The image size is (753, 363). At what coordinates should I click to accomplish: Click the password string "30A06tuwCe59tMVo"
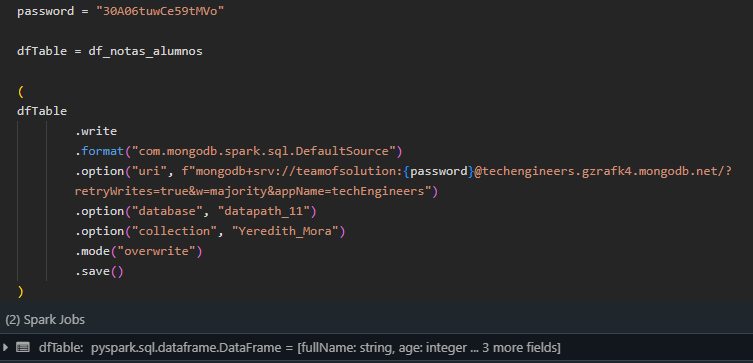(160, 11)
